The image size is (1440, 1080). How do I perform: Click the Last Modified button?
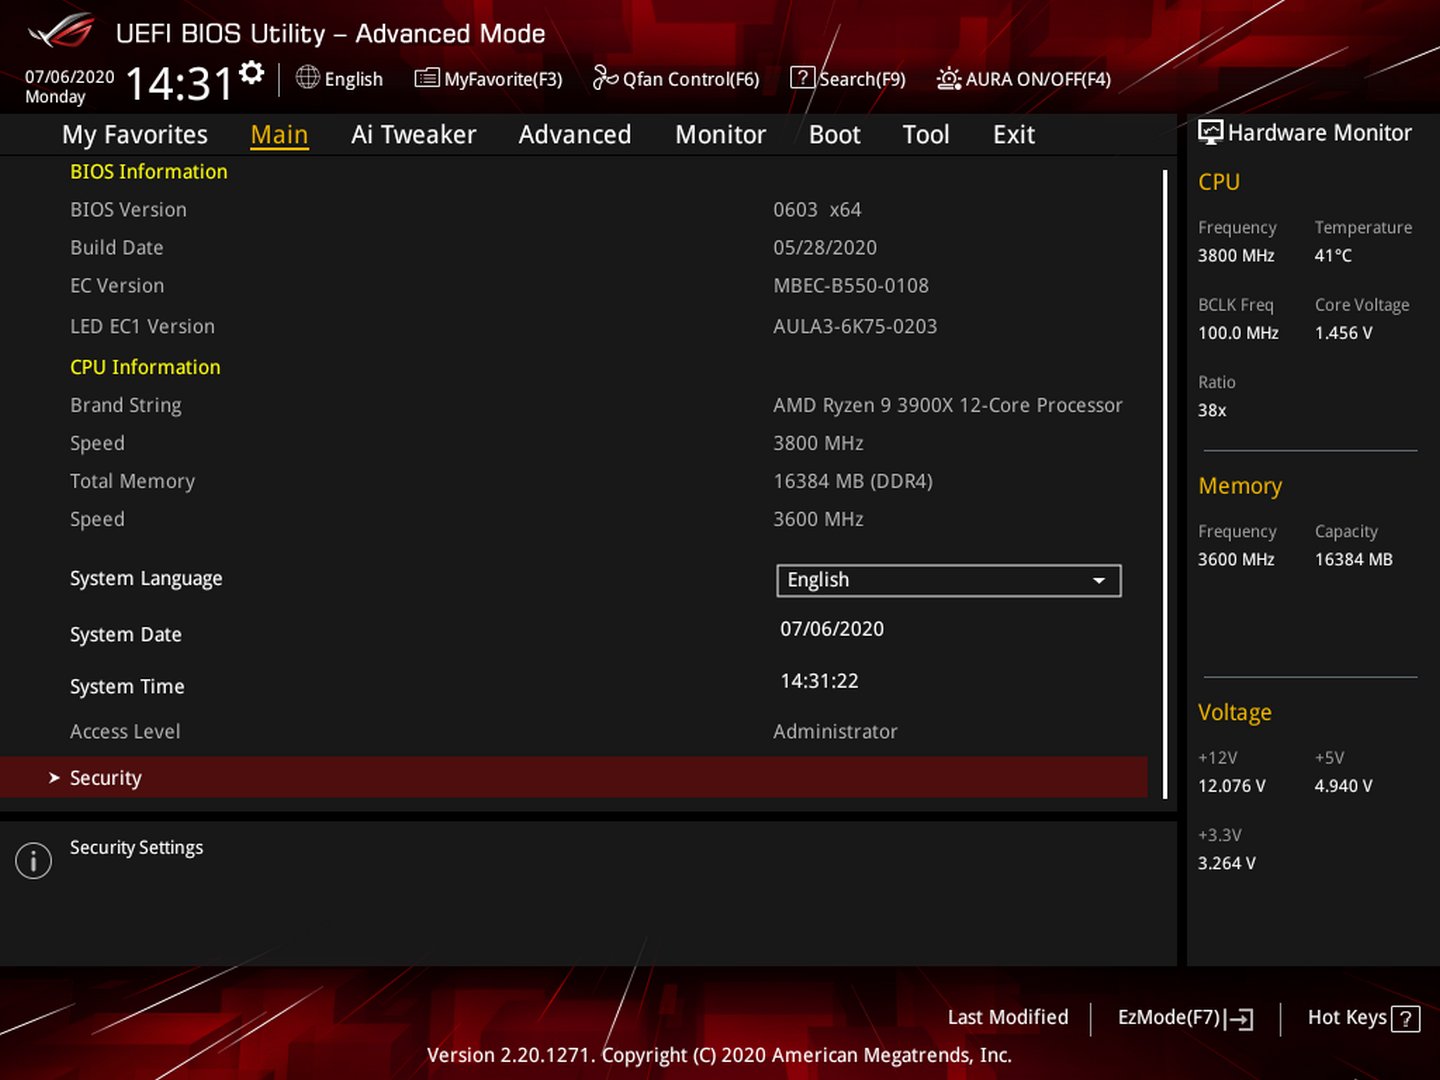point(1008,1017)
